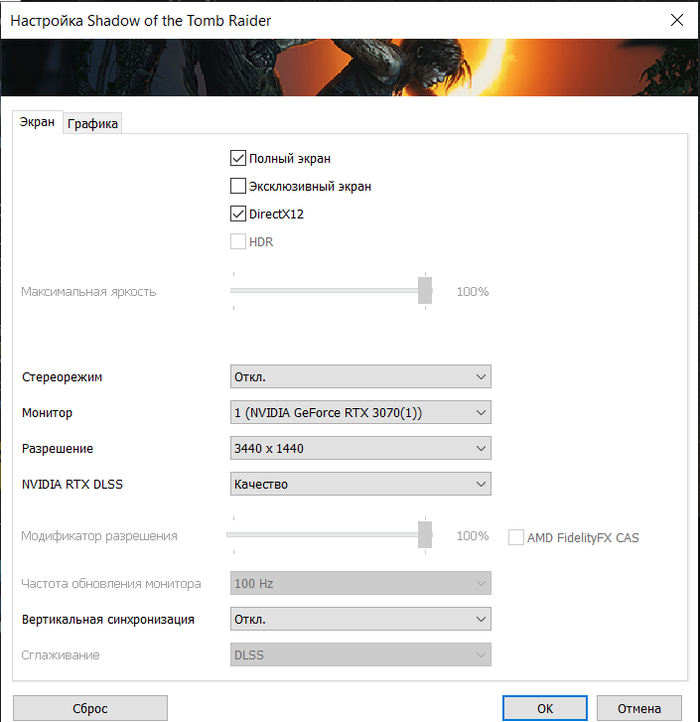Switch to the Графика tab

click(x=92, y=123)
